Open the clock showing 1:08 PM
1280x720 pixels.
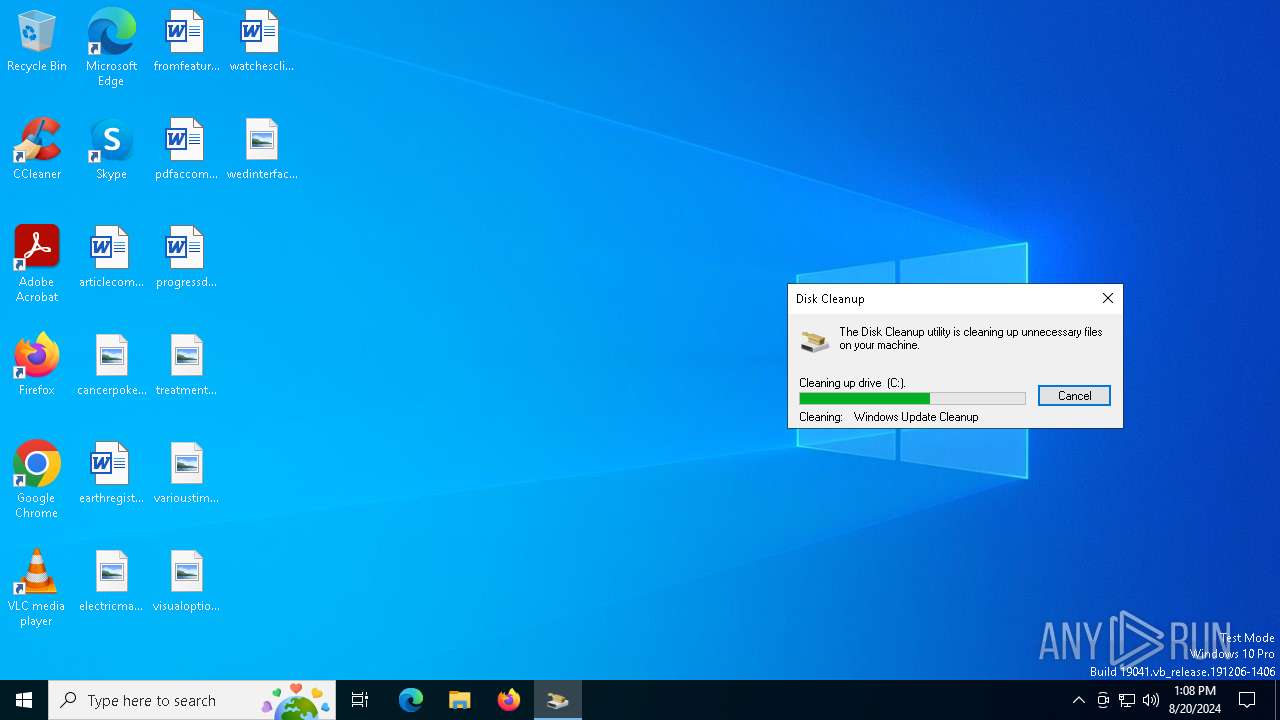click(x=1195, y=700)
